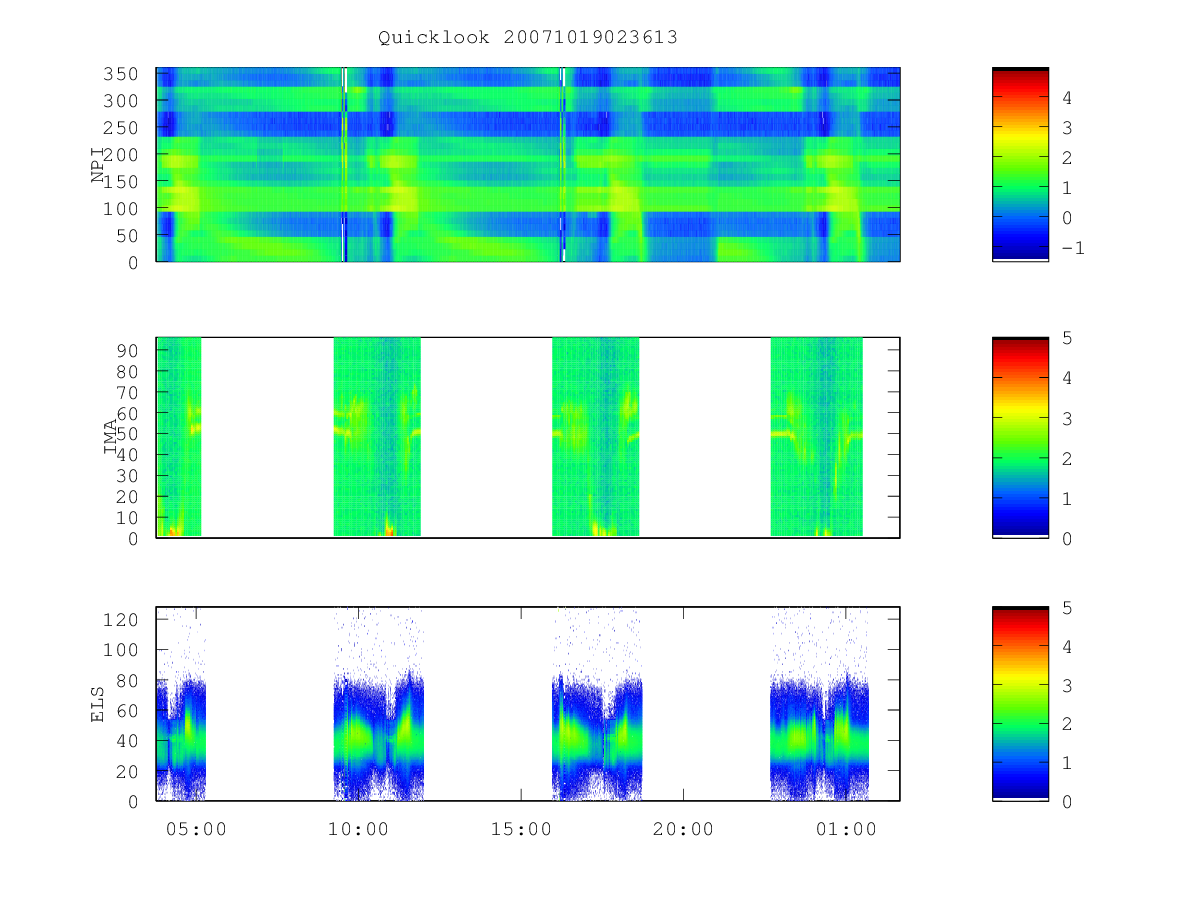Click the 01:00 time axis label
The image size is (1200, 900).
(846, 829)
